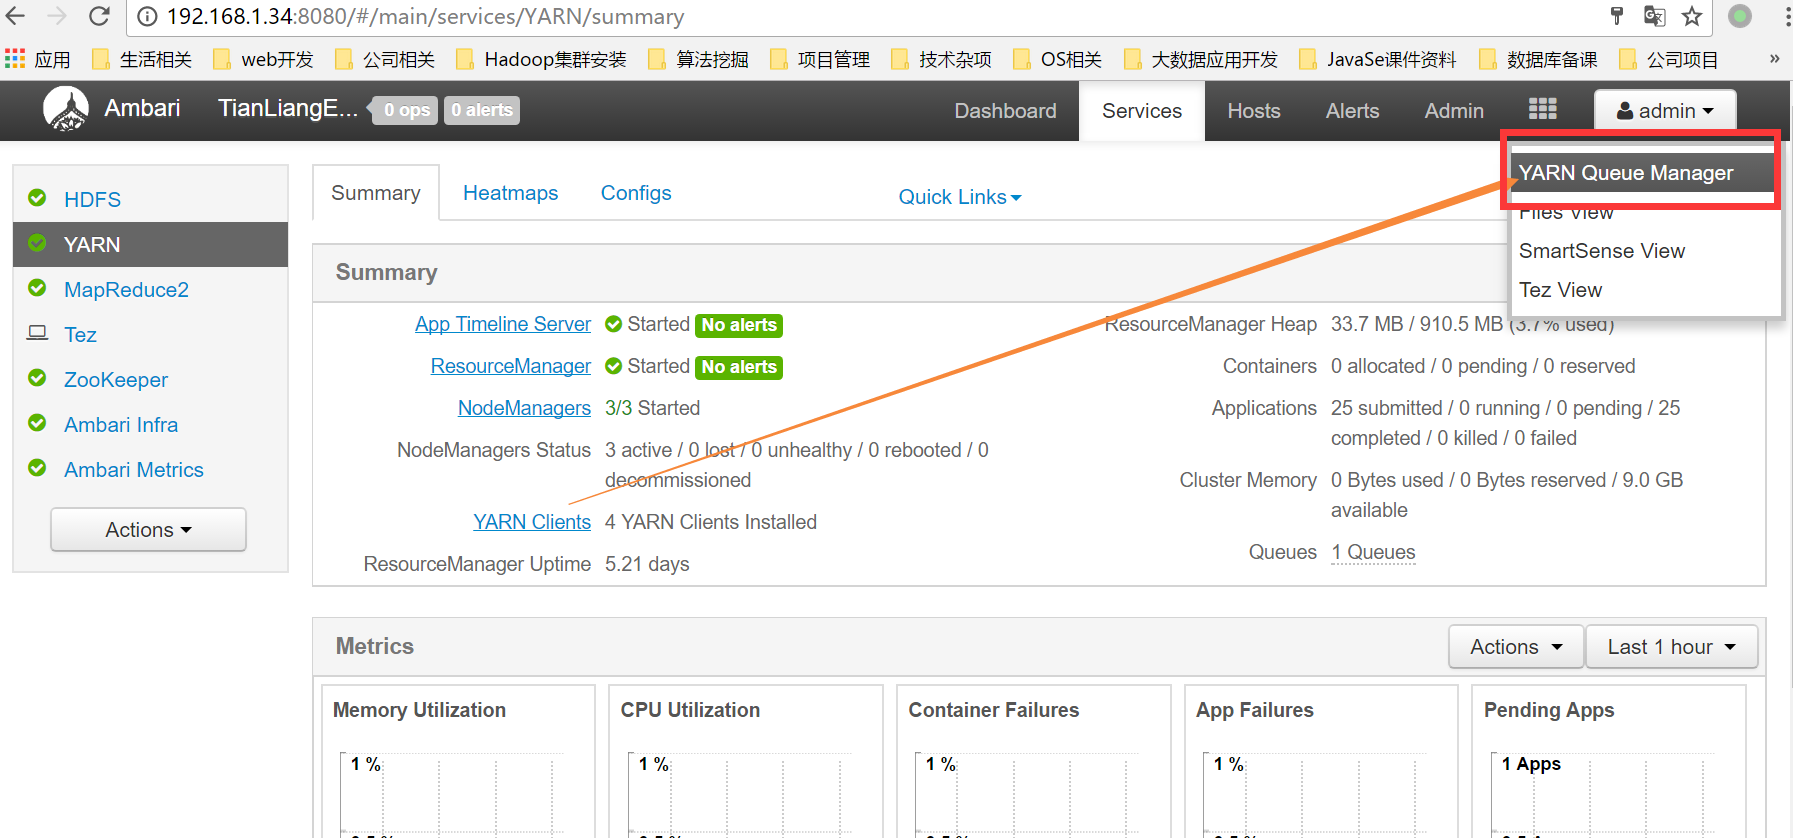Open the Memory Utilization metric widget
1793x838 pixels.
click(458, 761)
